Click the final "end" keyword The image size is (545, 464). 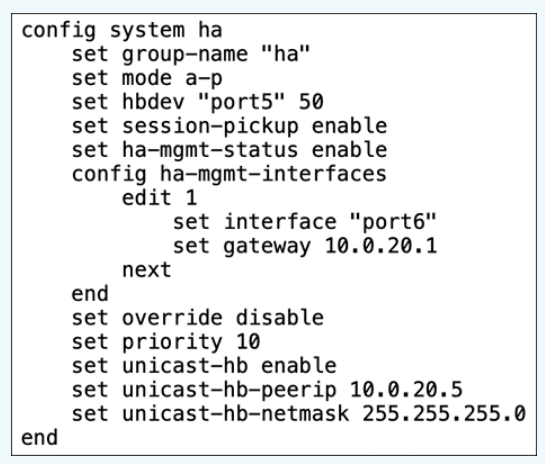[x=40, y=438]
